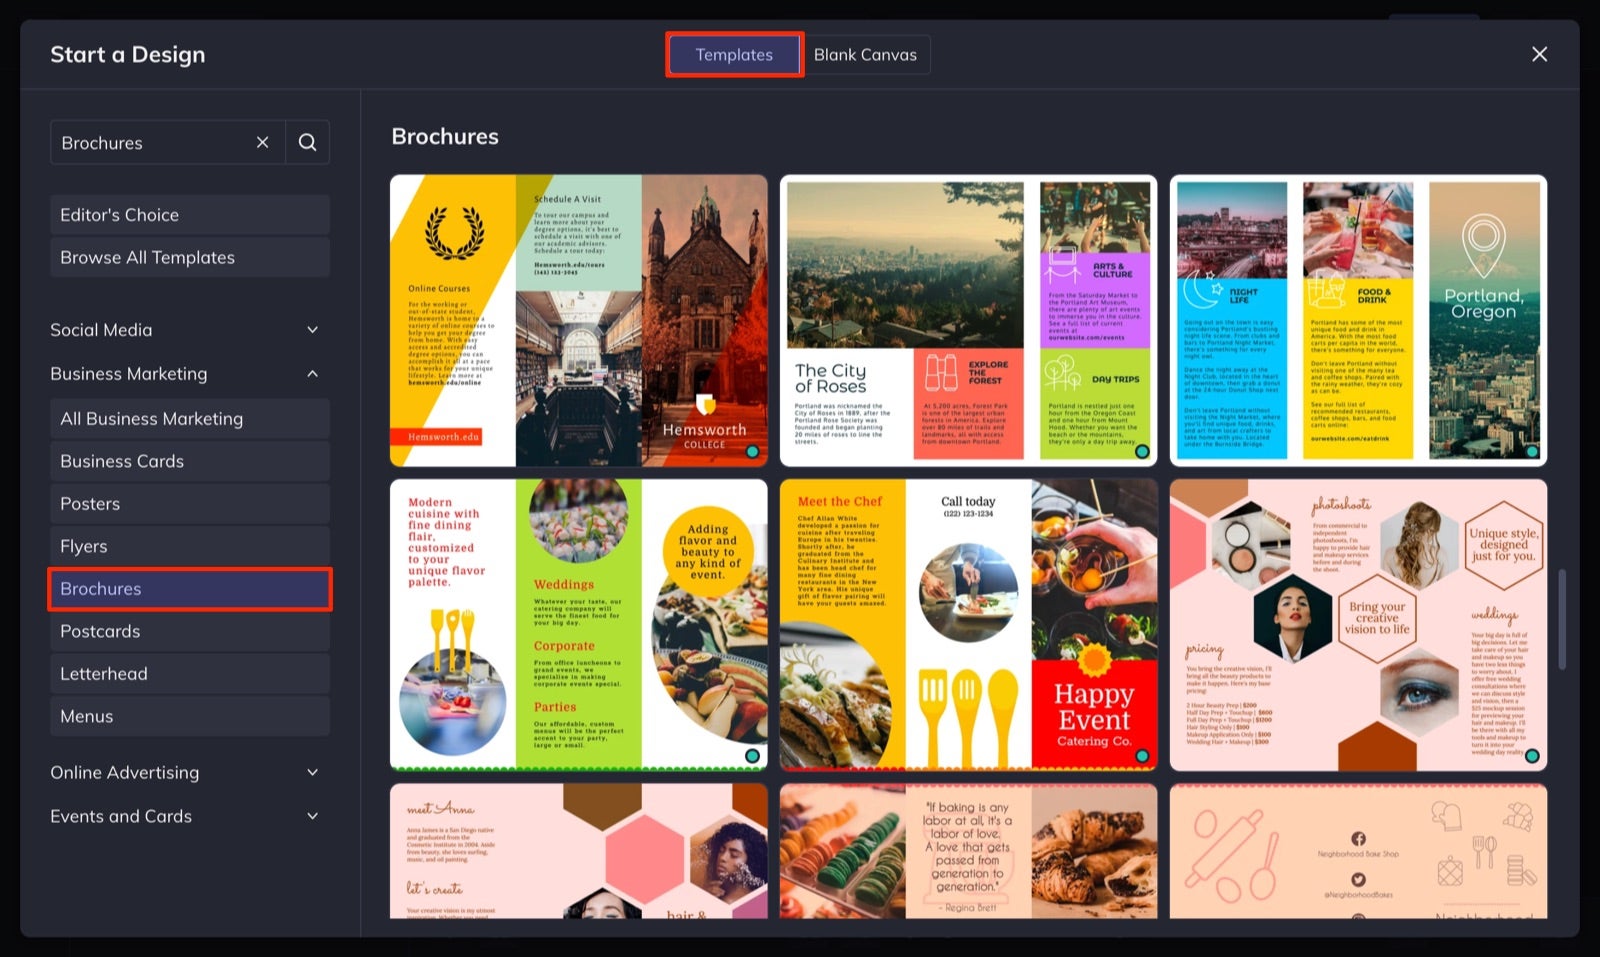
Task: Switch to the Blank Canvas tab
Action: (x=866, y=54)
